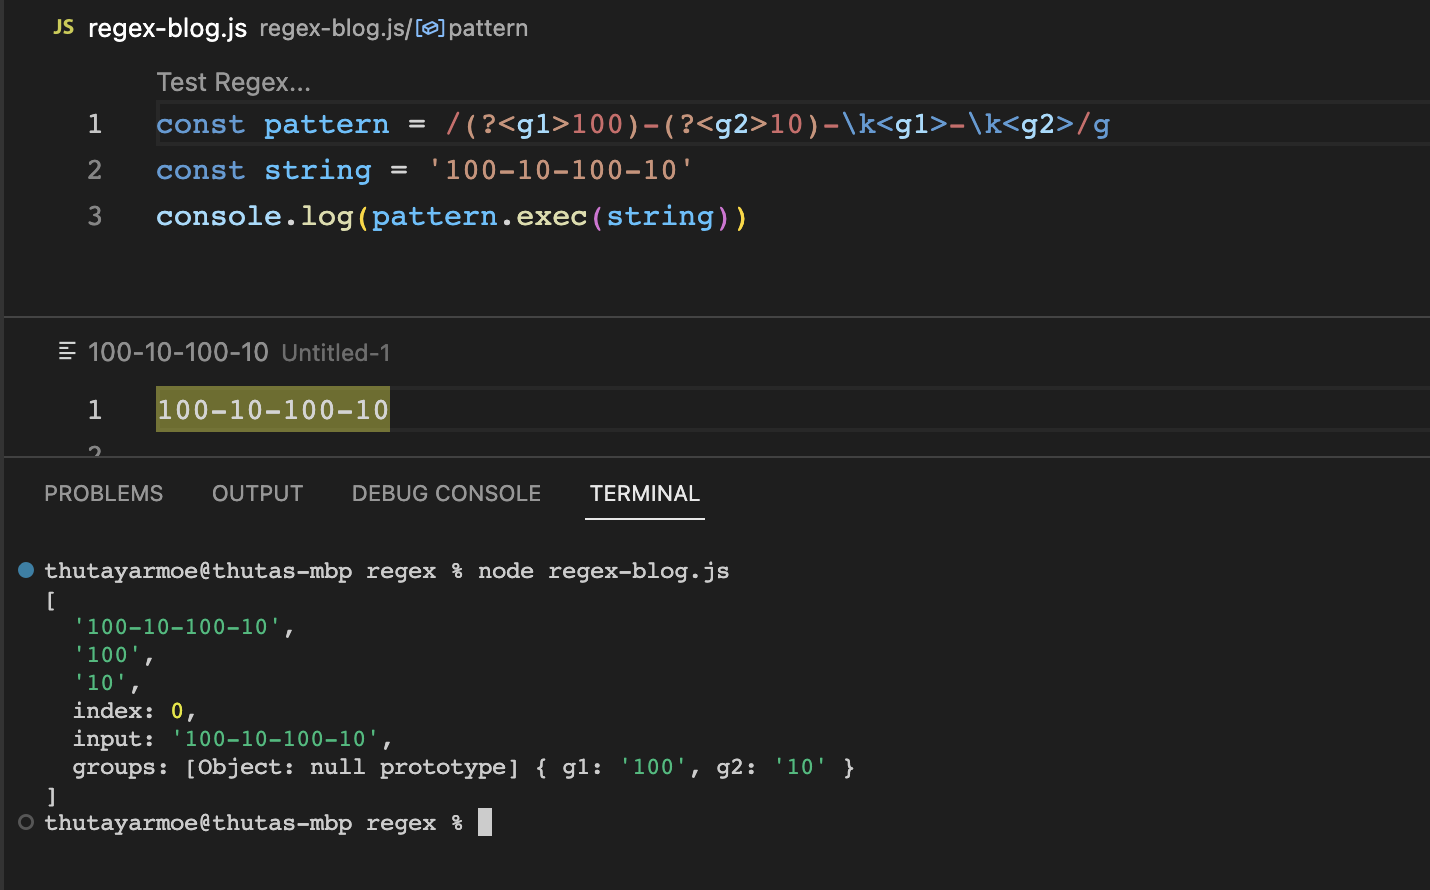Click line number 1 in the editor gutter

(94, 124)
